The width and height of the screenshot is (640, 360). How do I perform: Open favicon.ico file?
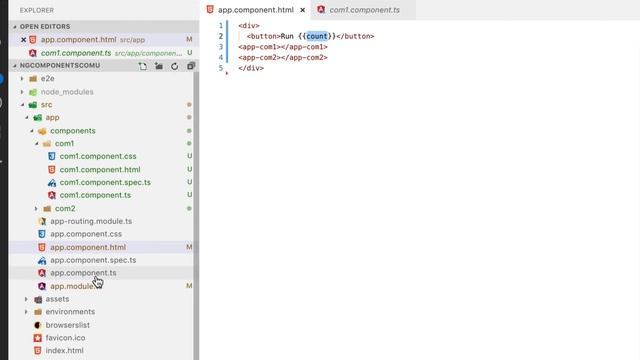coord(65,338)
